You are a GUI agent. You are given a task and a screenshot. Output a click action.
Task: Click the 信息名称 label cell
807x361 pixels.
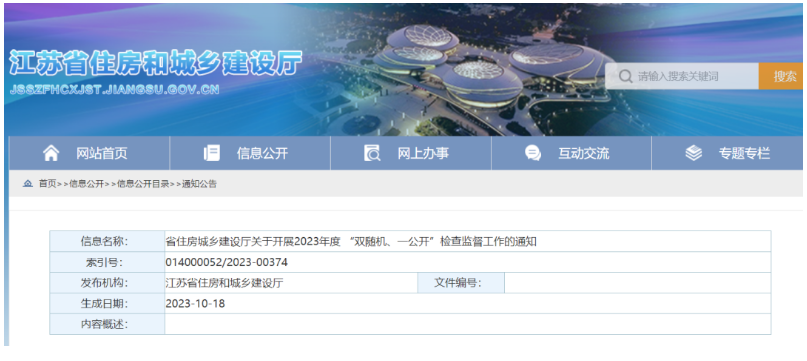pos(107,242)
